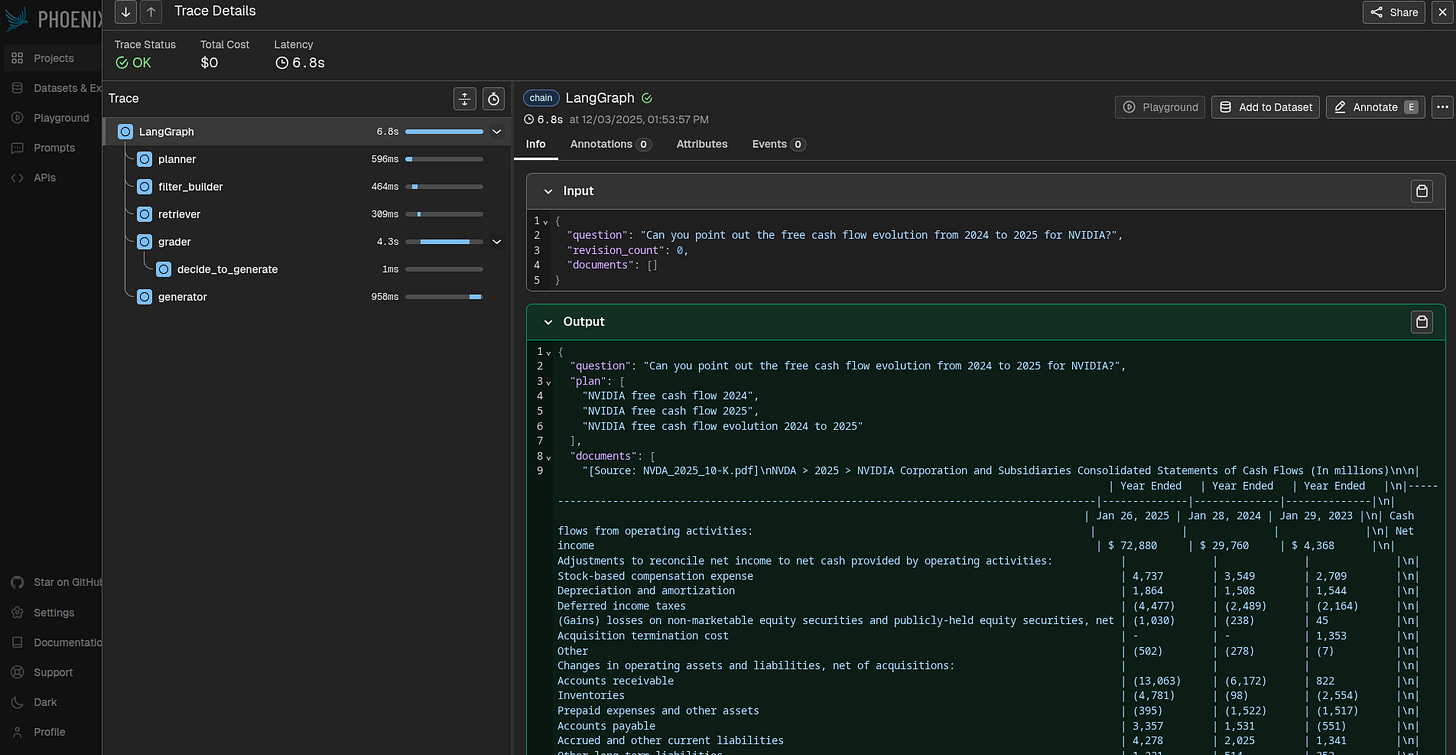Open the more options ellipsis menu
Screen dimensions: 1456x755
pos(1441,107)
